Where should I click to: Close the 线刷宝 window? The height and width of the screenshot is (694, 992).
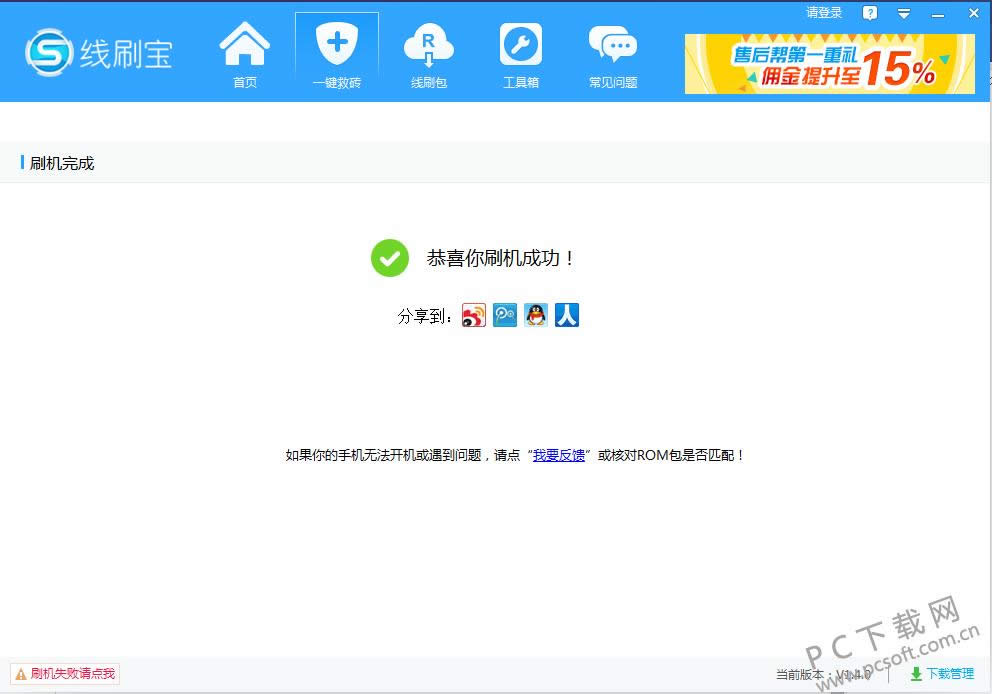pyautogui.click(x=973, y=14)
